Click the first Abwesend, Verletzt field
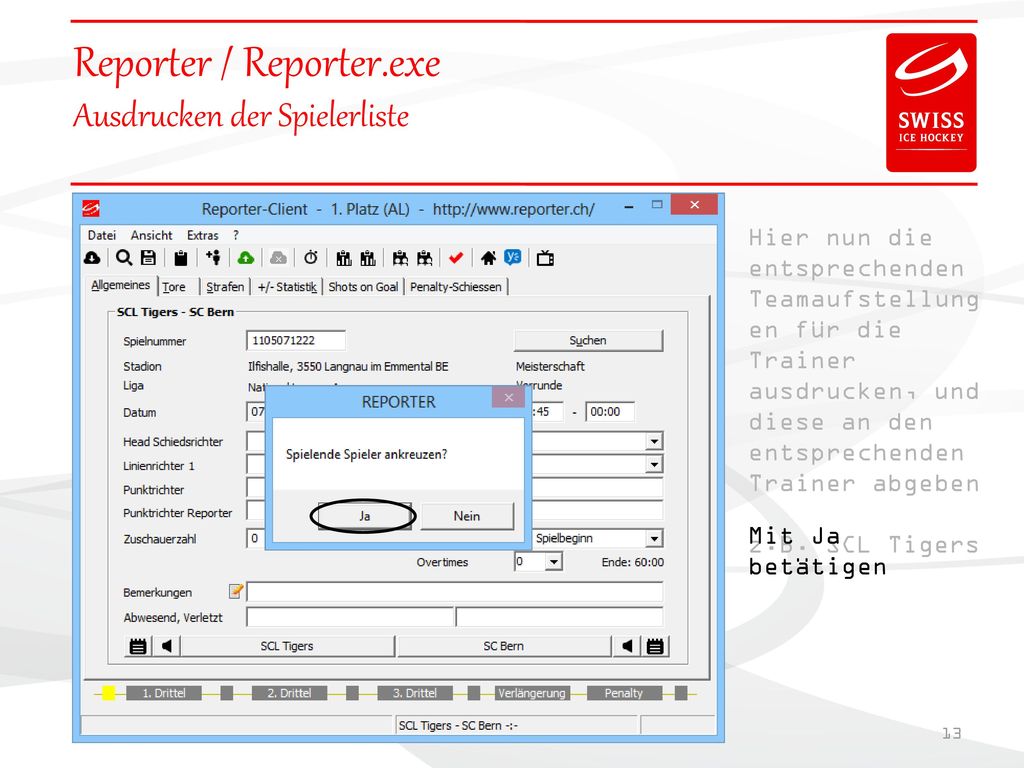 pyautogui.click(x=350, y=617)
